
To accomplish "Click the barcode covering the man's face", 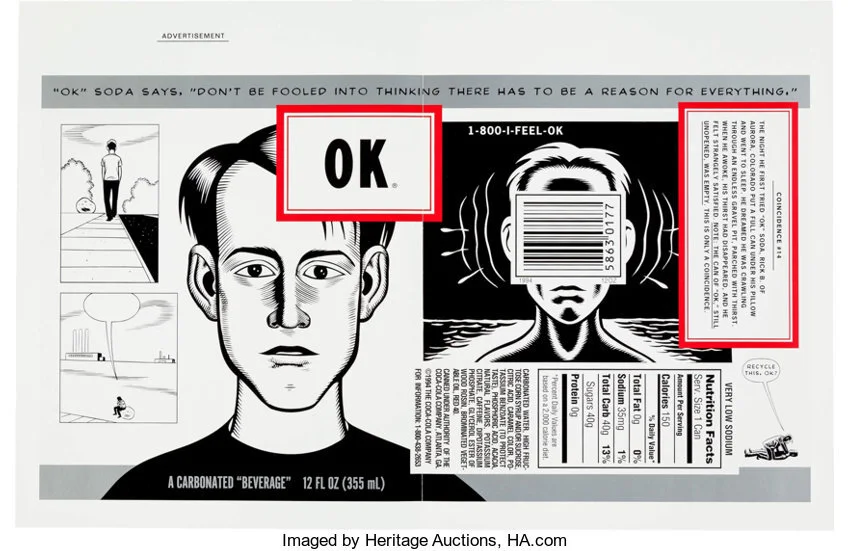I will 569,238.
